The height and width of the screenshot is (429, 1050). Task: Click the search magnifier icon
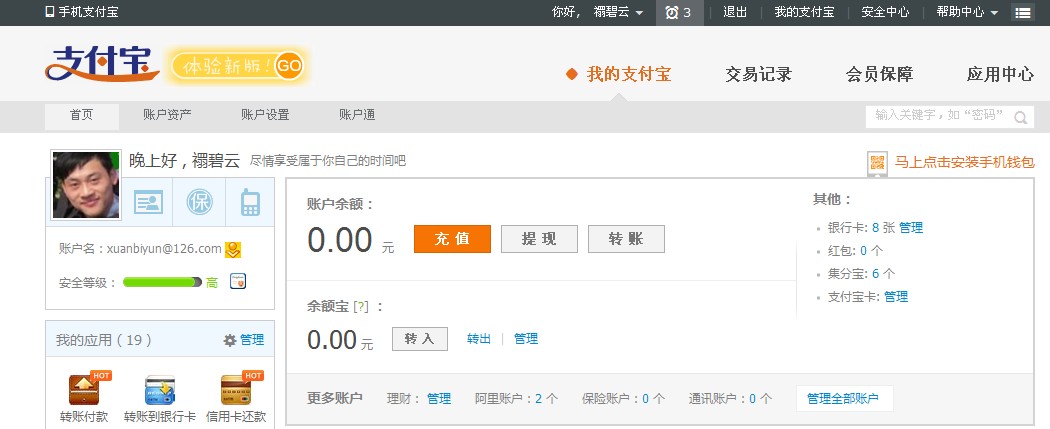pyautogui.click(x=1021, y=118)
